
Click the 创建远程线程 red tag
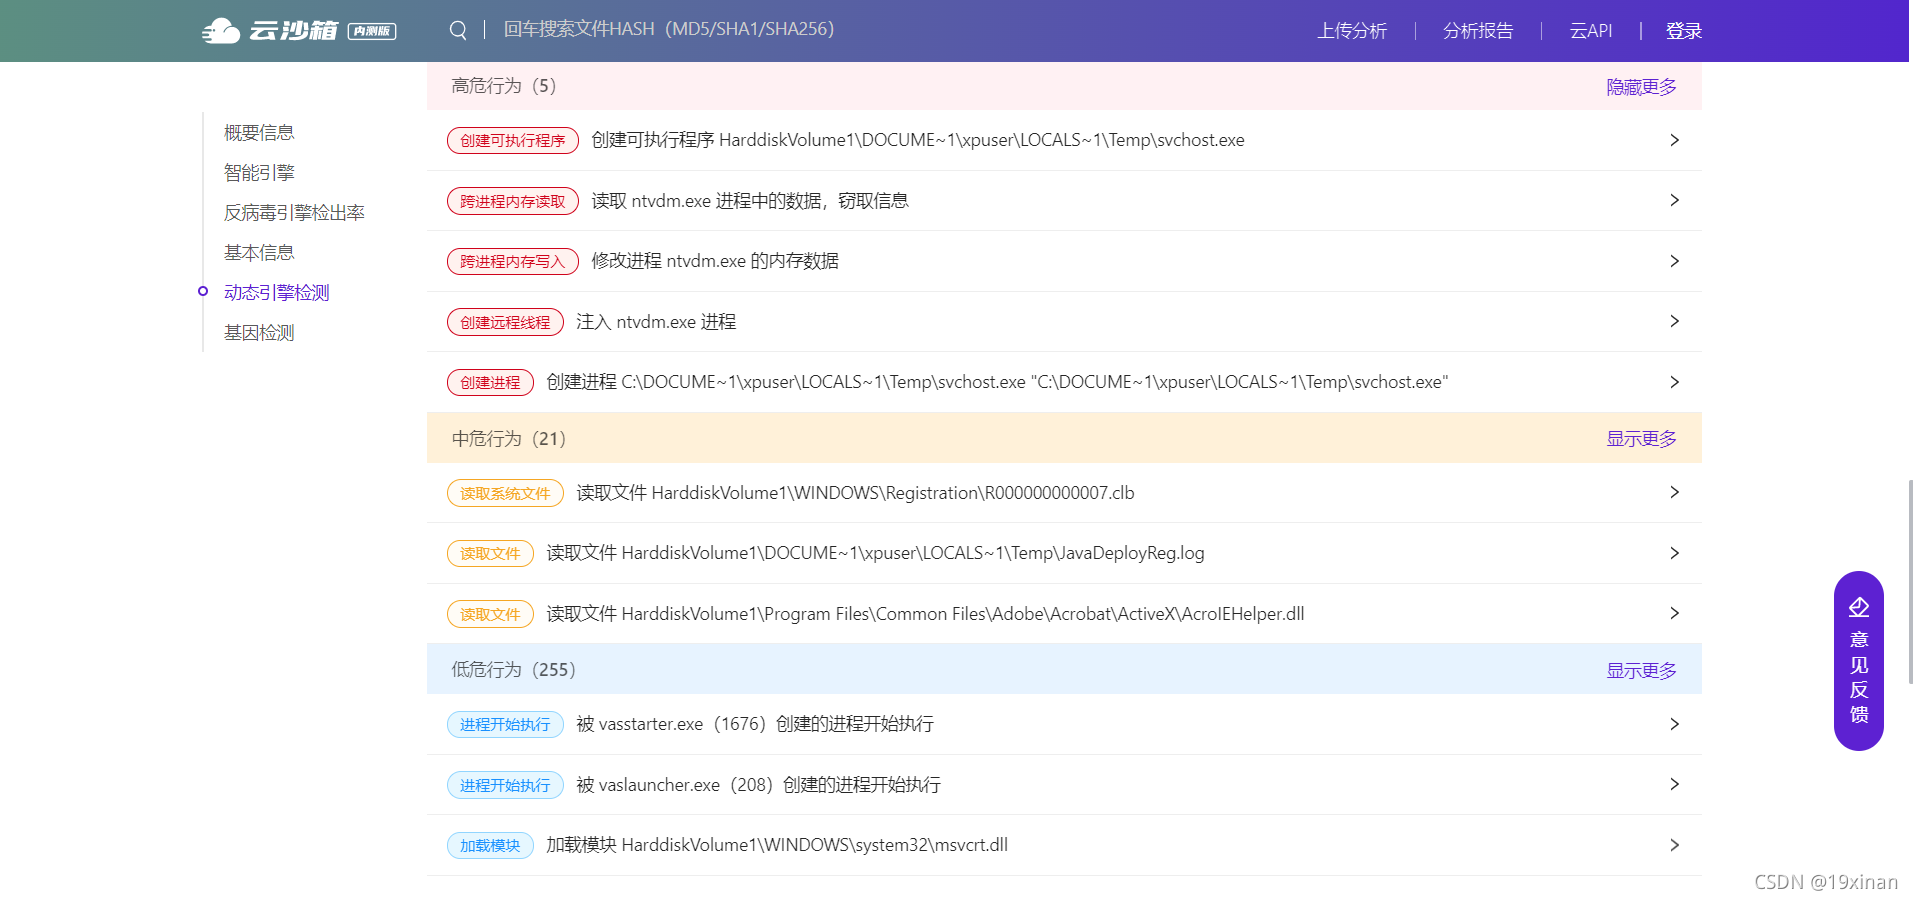click(505, 322)
